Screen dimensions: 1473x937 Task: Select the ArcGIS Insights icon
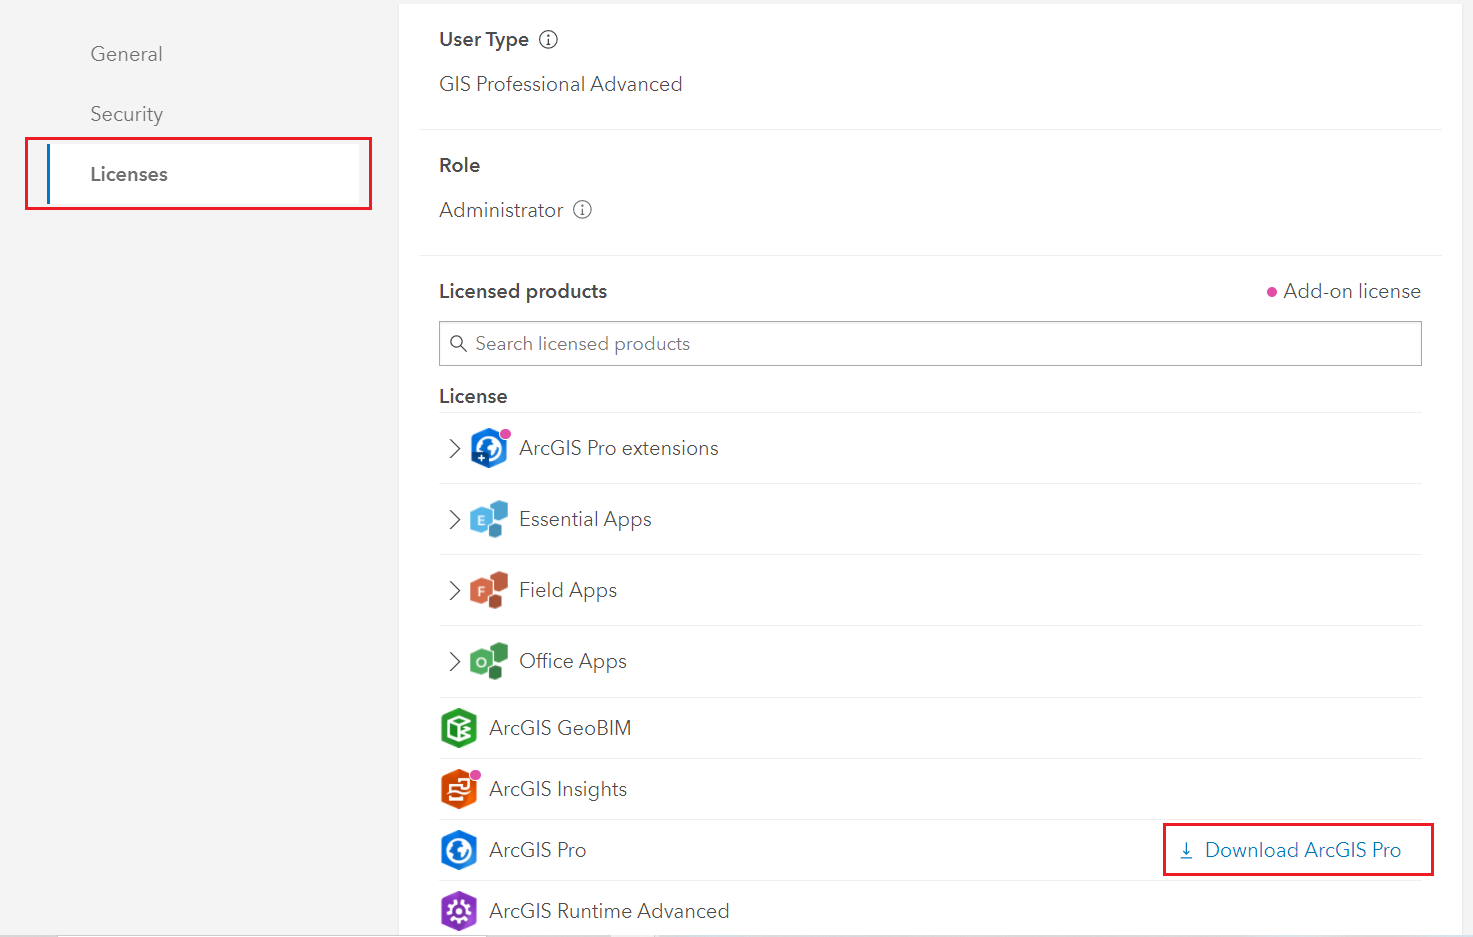[459, 789]
